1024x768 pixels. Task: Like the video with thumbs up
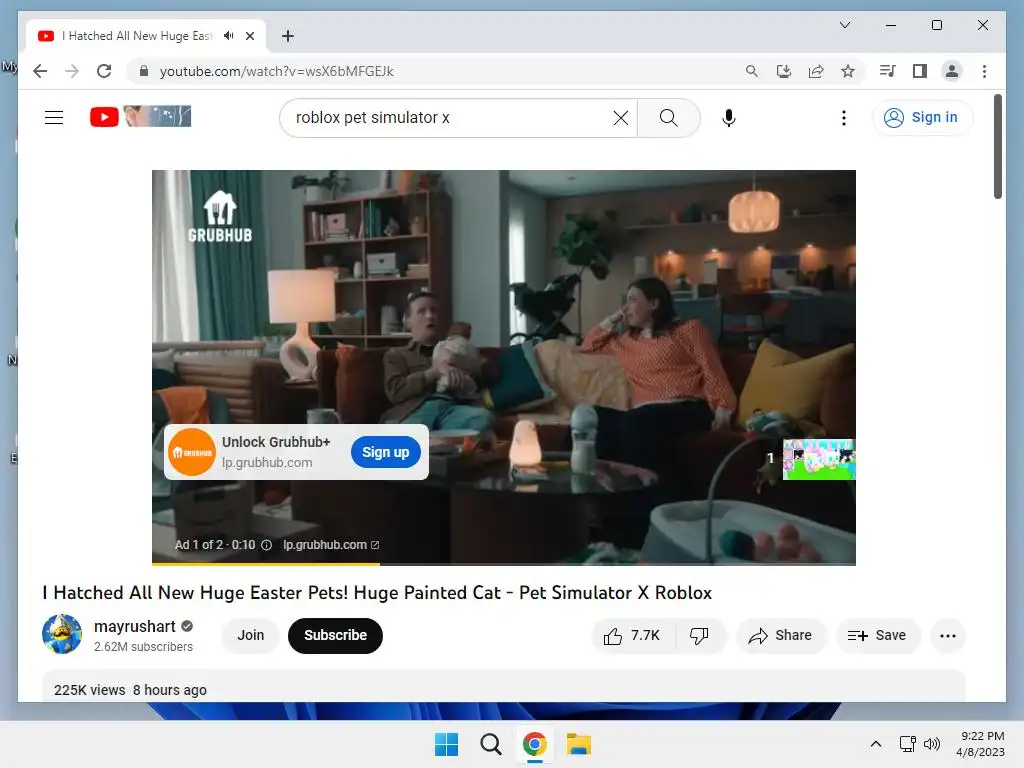pyautogui.click(x=631, y=635)
